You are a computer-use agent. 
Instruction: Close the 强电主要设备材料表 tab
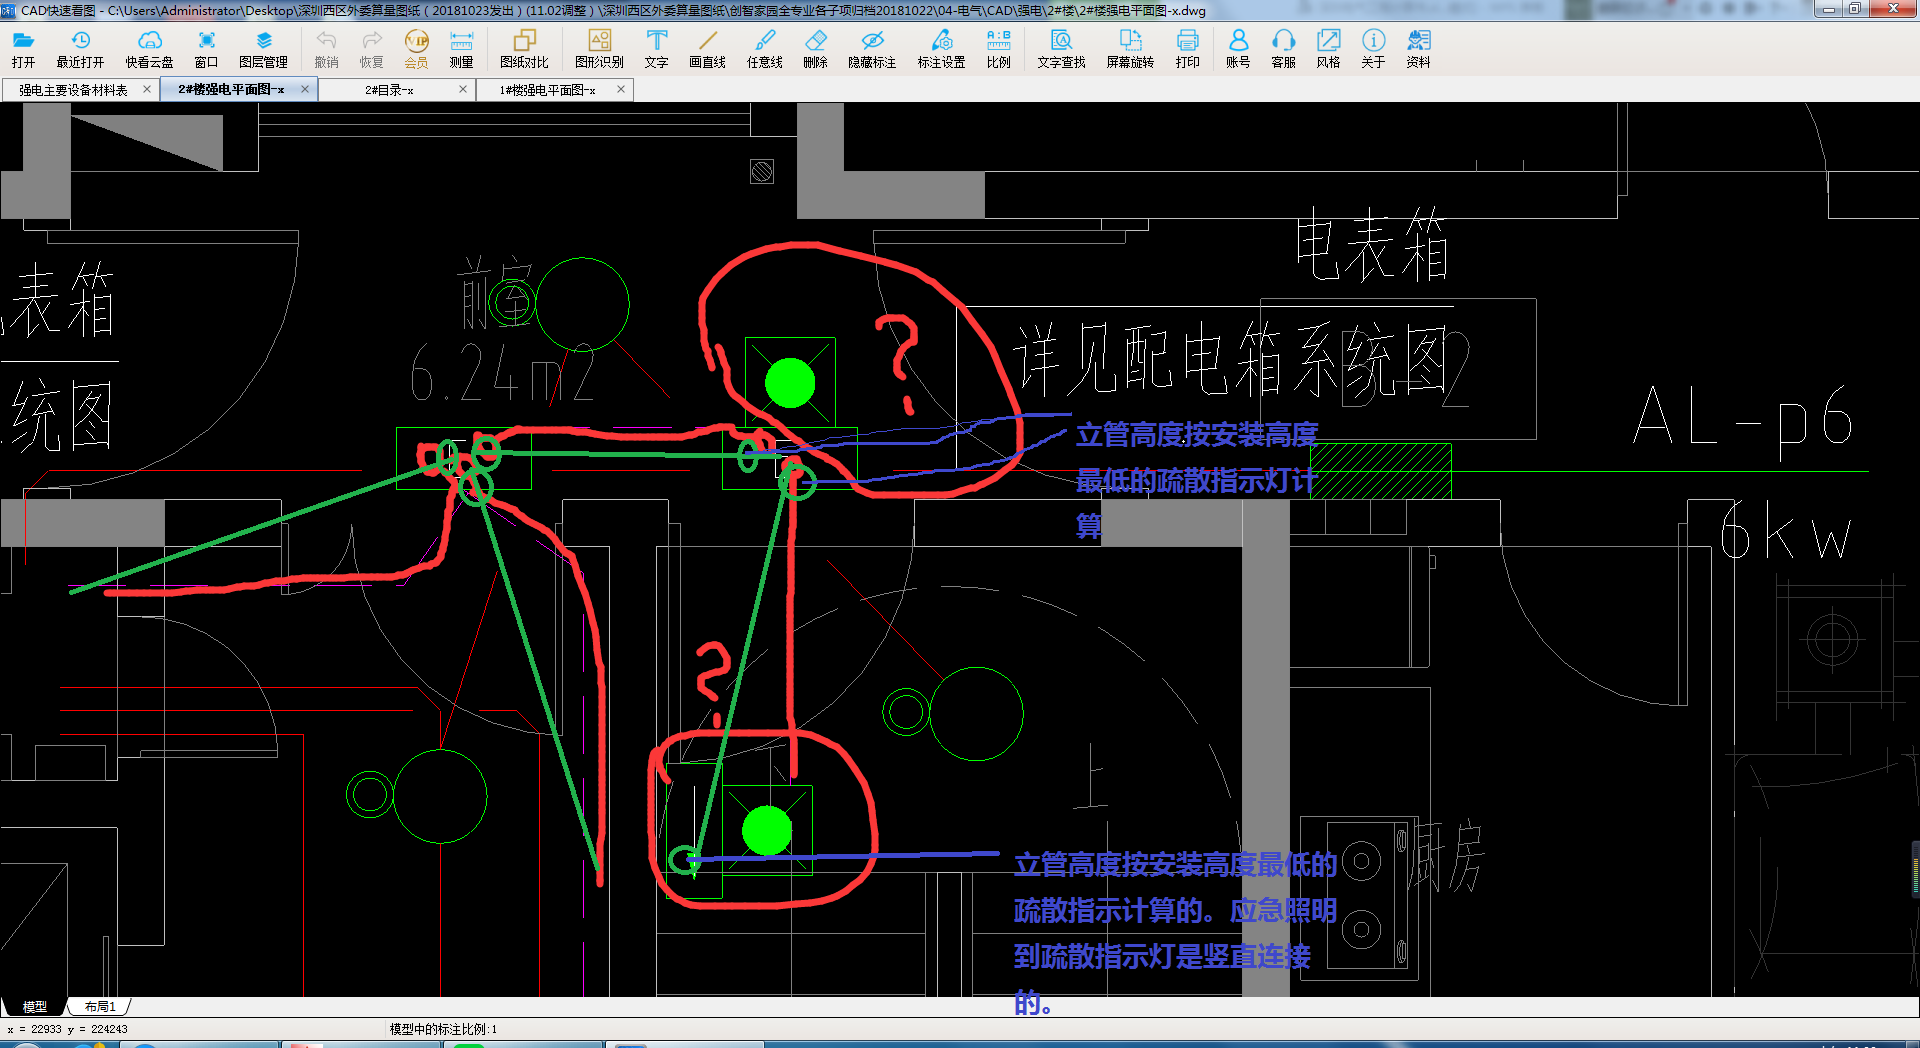point(147,89)
